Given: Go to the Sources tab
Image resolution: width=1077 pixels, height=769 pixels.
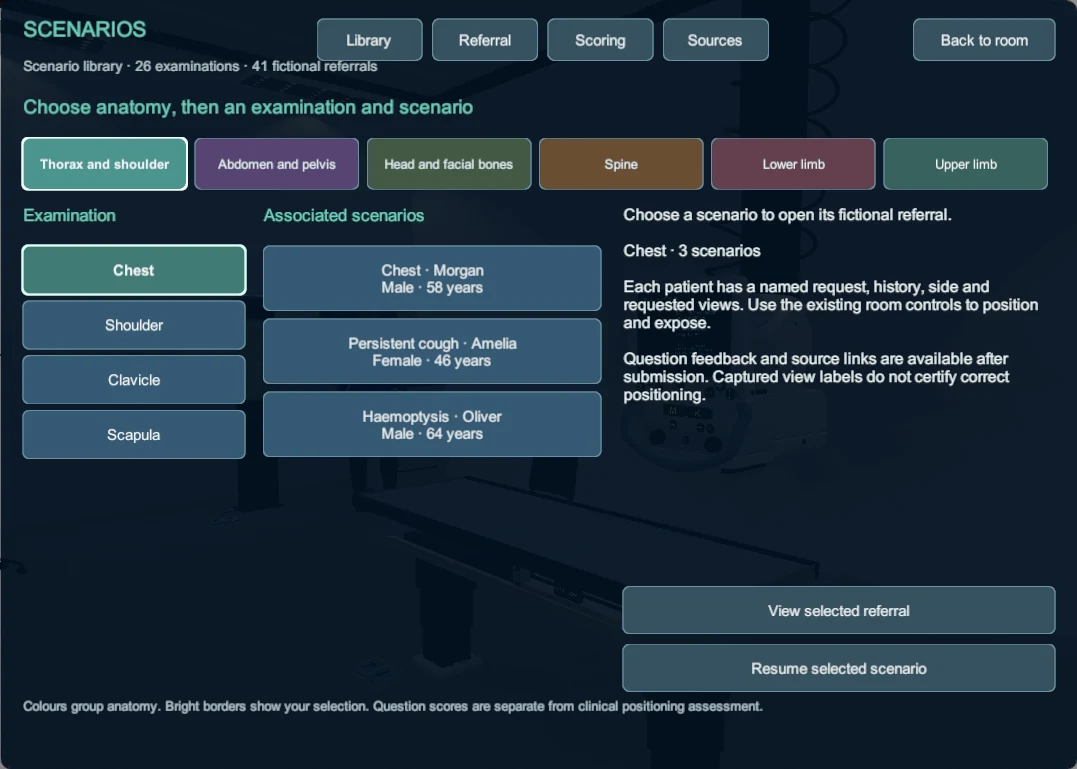Looking at the screenshot, I should tap(716, 40).
